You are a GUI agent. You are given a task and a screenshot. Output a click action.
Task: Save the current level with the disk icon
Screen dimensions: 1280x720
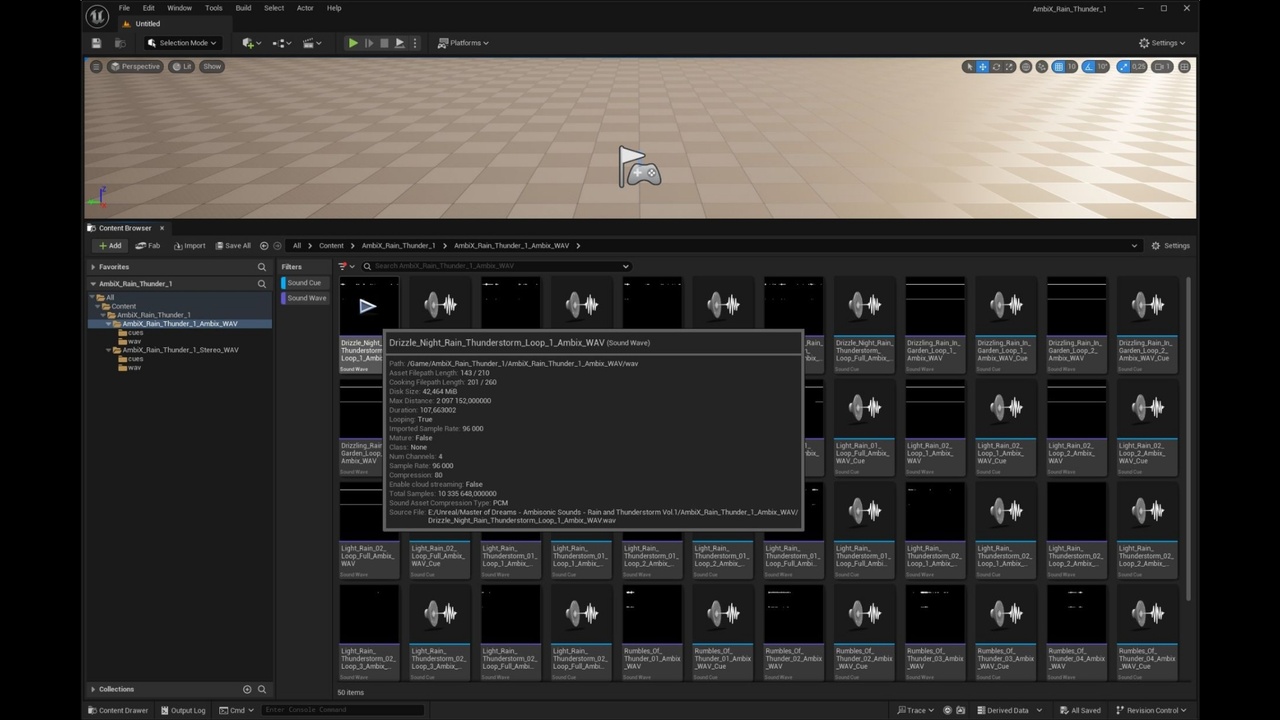coord(96,43)
